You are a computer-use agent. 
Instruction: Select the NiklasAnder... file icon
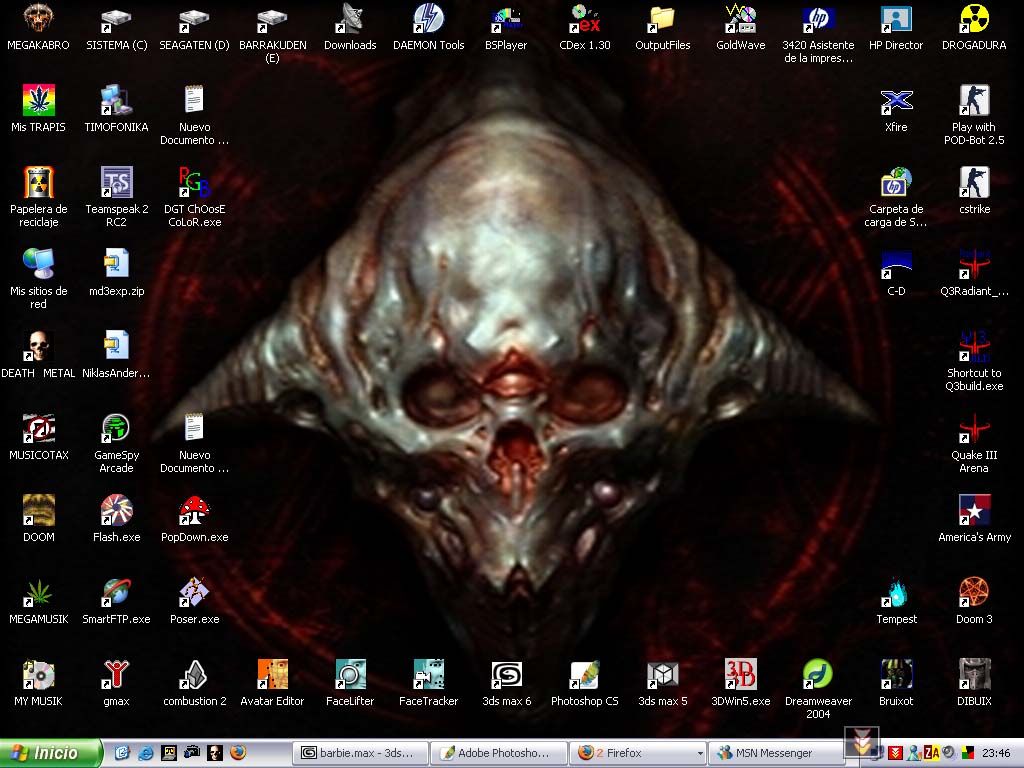[116, 346]
